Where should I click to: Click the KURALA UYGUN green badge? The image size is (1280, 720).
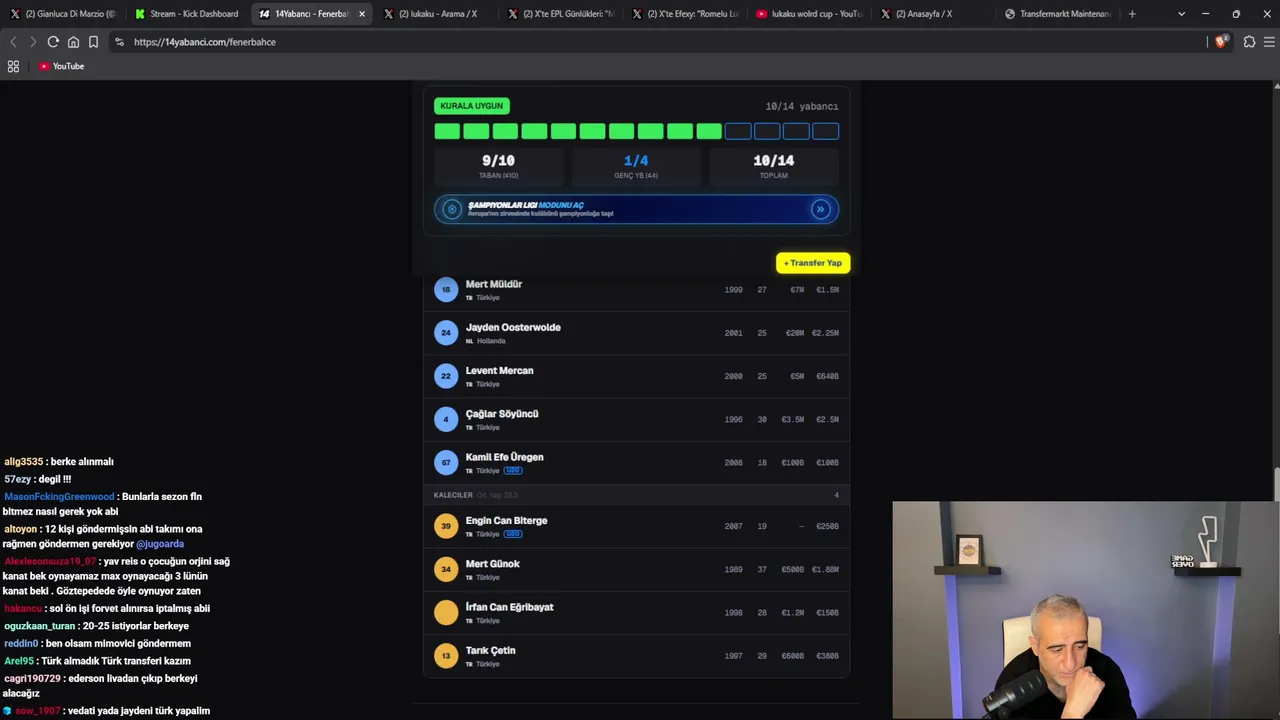pos(472,106)
